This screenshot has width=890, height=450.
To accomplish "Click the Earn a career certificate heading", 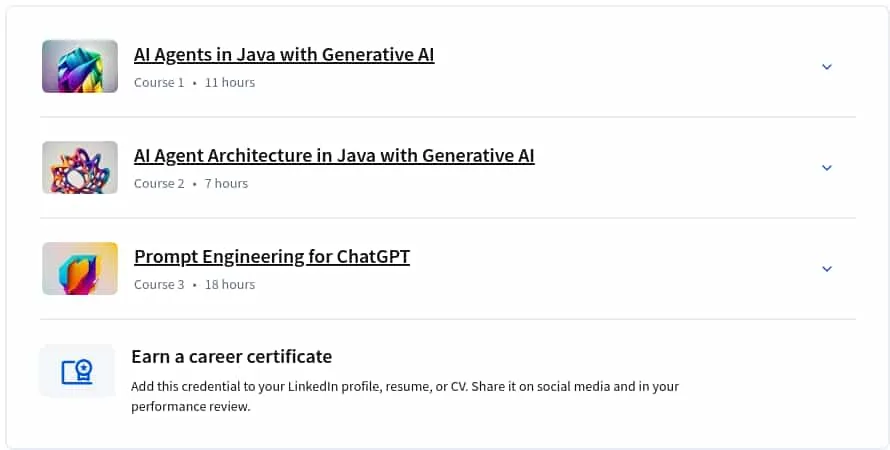I will pyautogui.click(x=232, y=356).
